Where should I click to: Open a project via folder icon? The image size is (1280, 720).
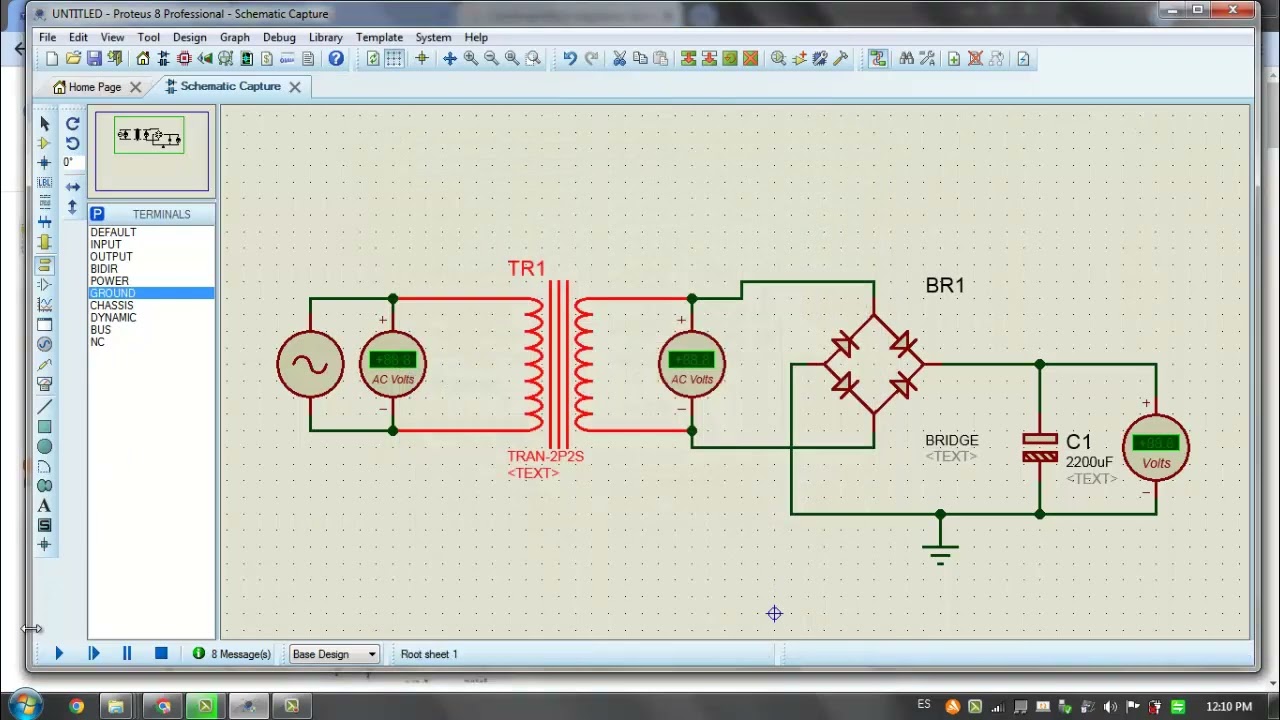[73, 59]
